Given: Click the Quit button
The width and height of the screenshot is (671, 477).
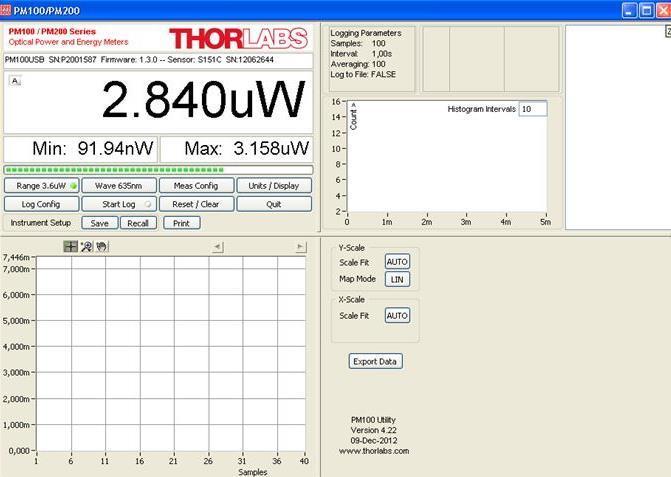Looking at the screenshot, I should click(x=274, y=204).
